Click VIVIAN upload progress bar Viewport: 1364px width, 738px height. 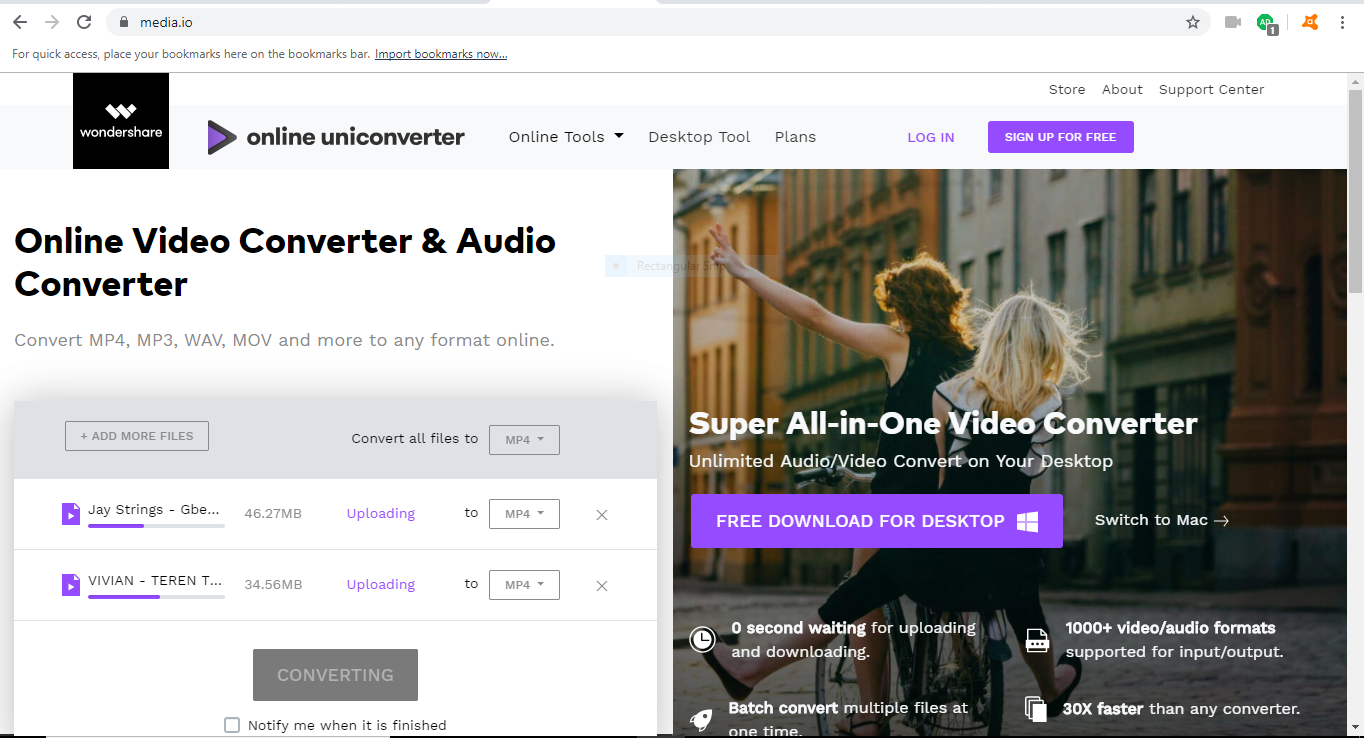156,596
